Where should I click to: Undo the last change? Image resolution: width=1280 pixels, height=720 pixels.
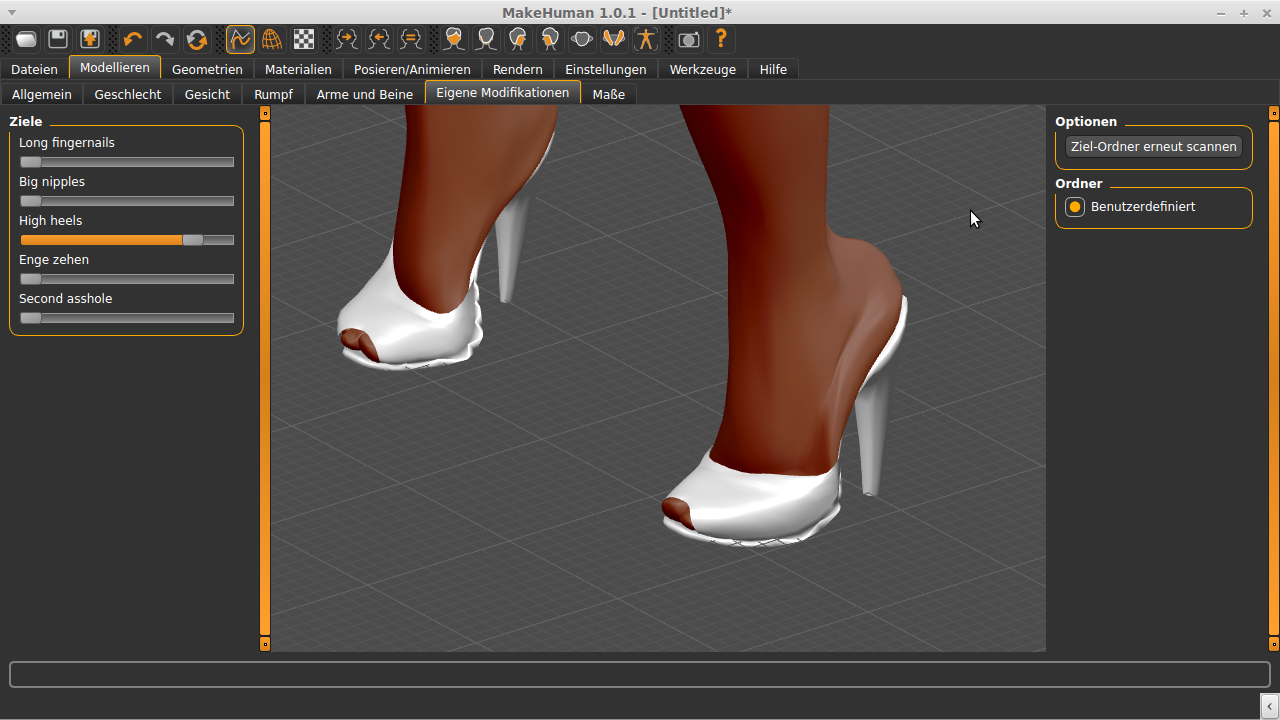click(133, 39)
